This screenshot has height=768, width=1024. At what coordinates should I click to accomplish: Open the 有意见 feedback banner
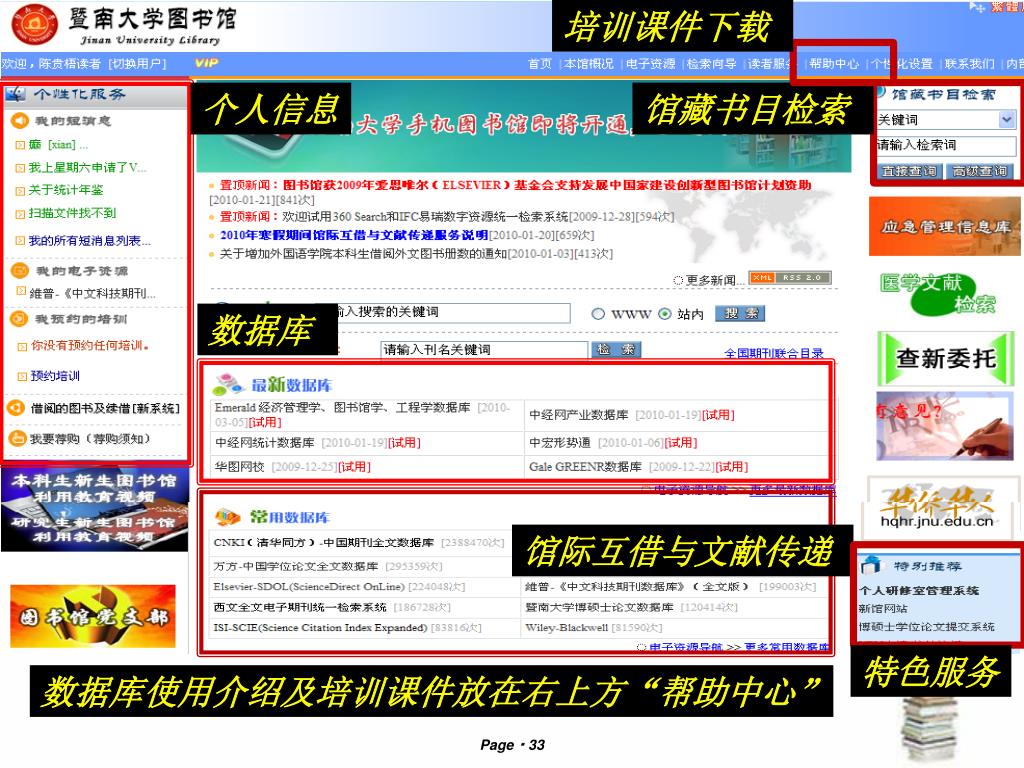pos(944,425)
